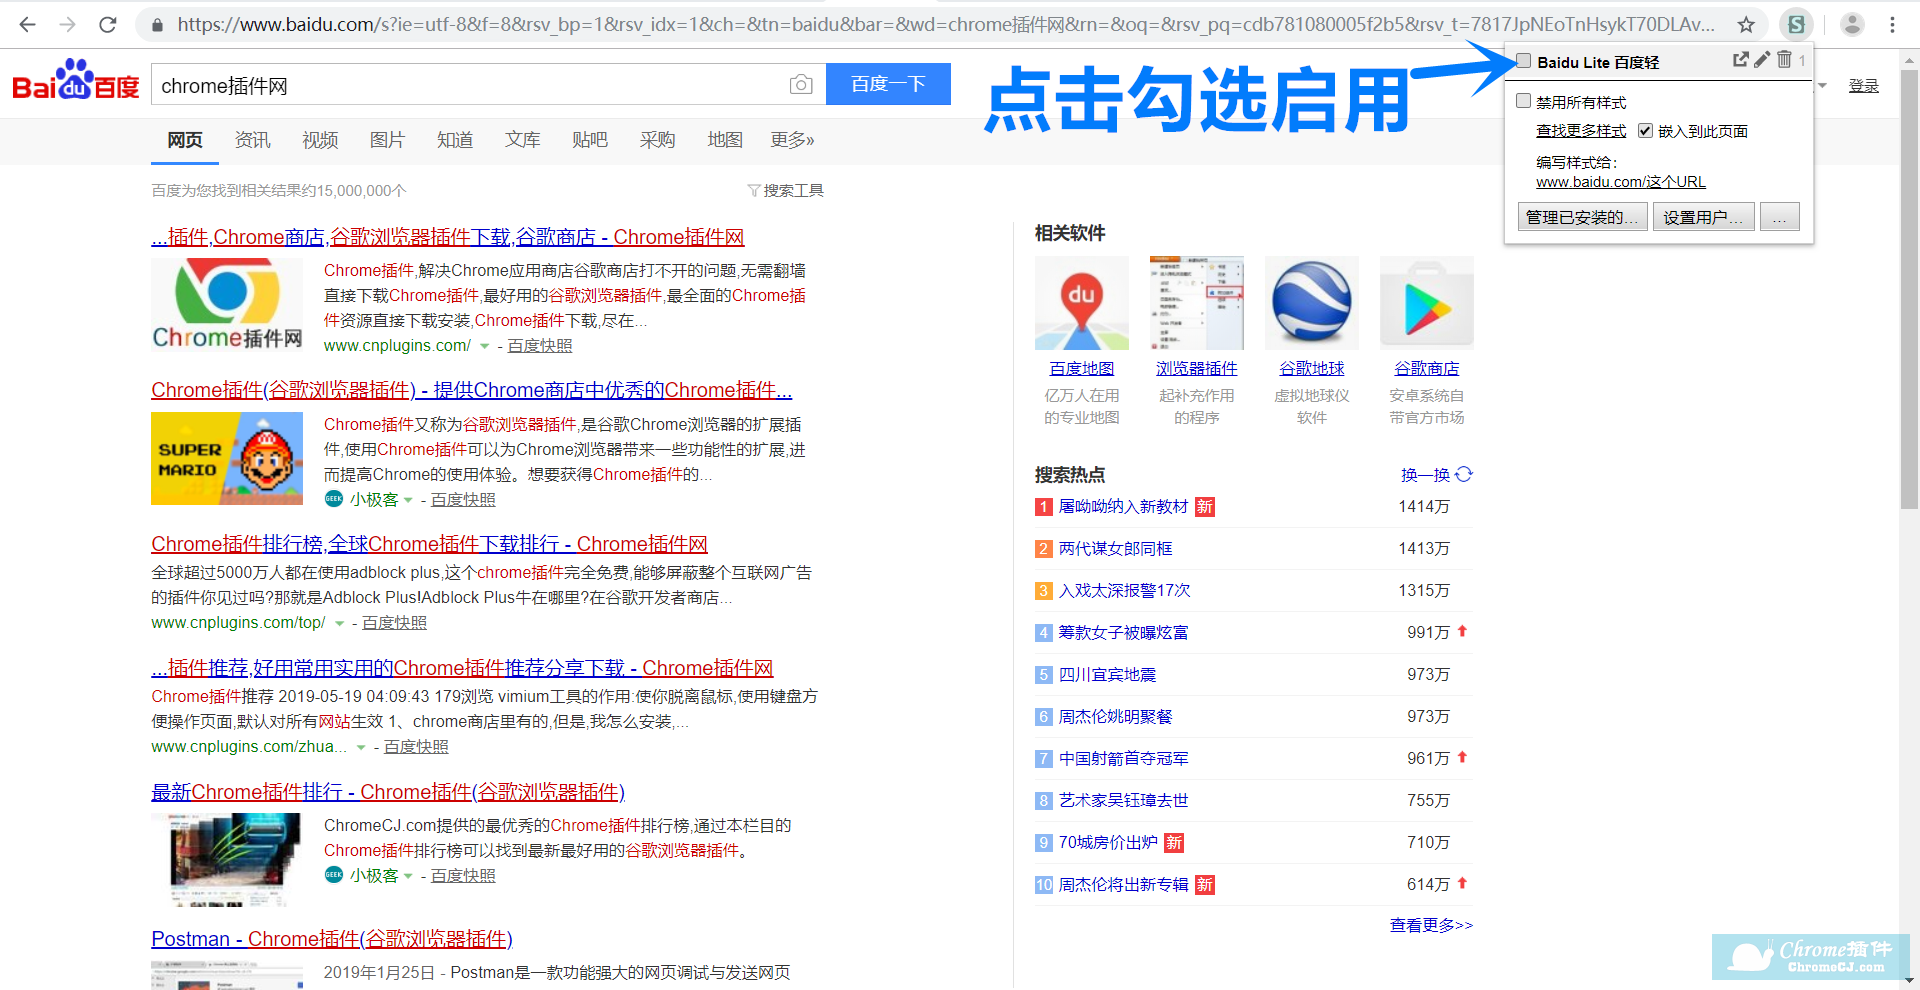Screen dimensions: 1920x990
Task: Open Baidu Lite style homepage external-link icon
Action: click(1741, 60)
